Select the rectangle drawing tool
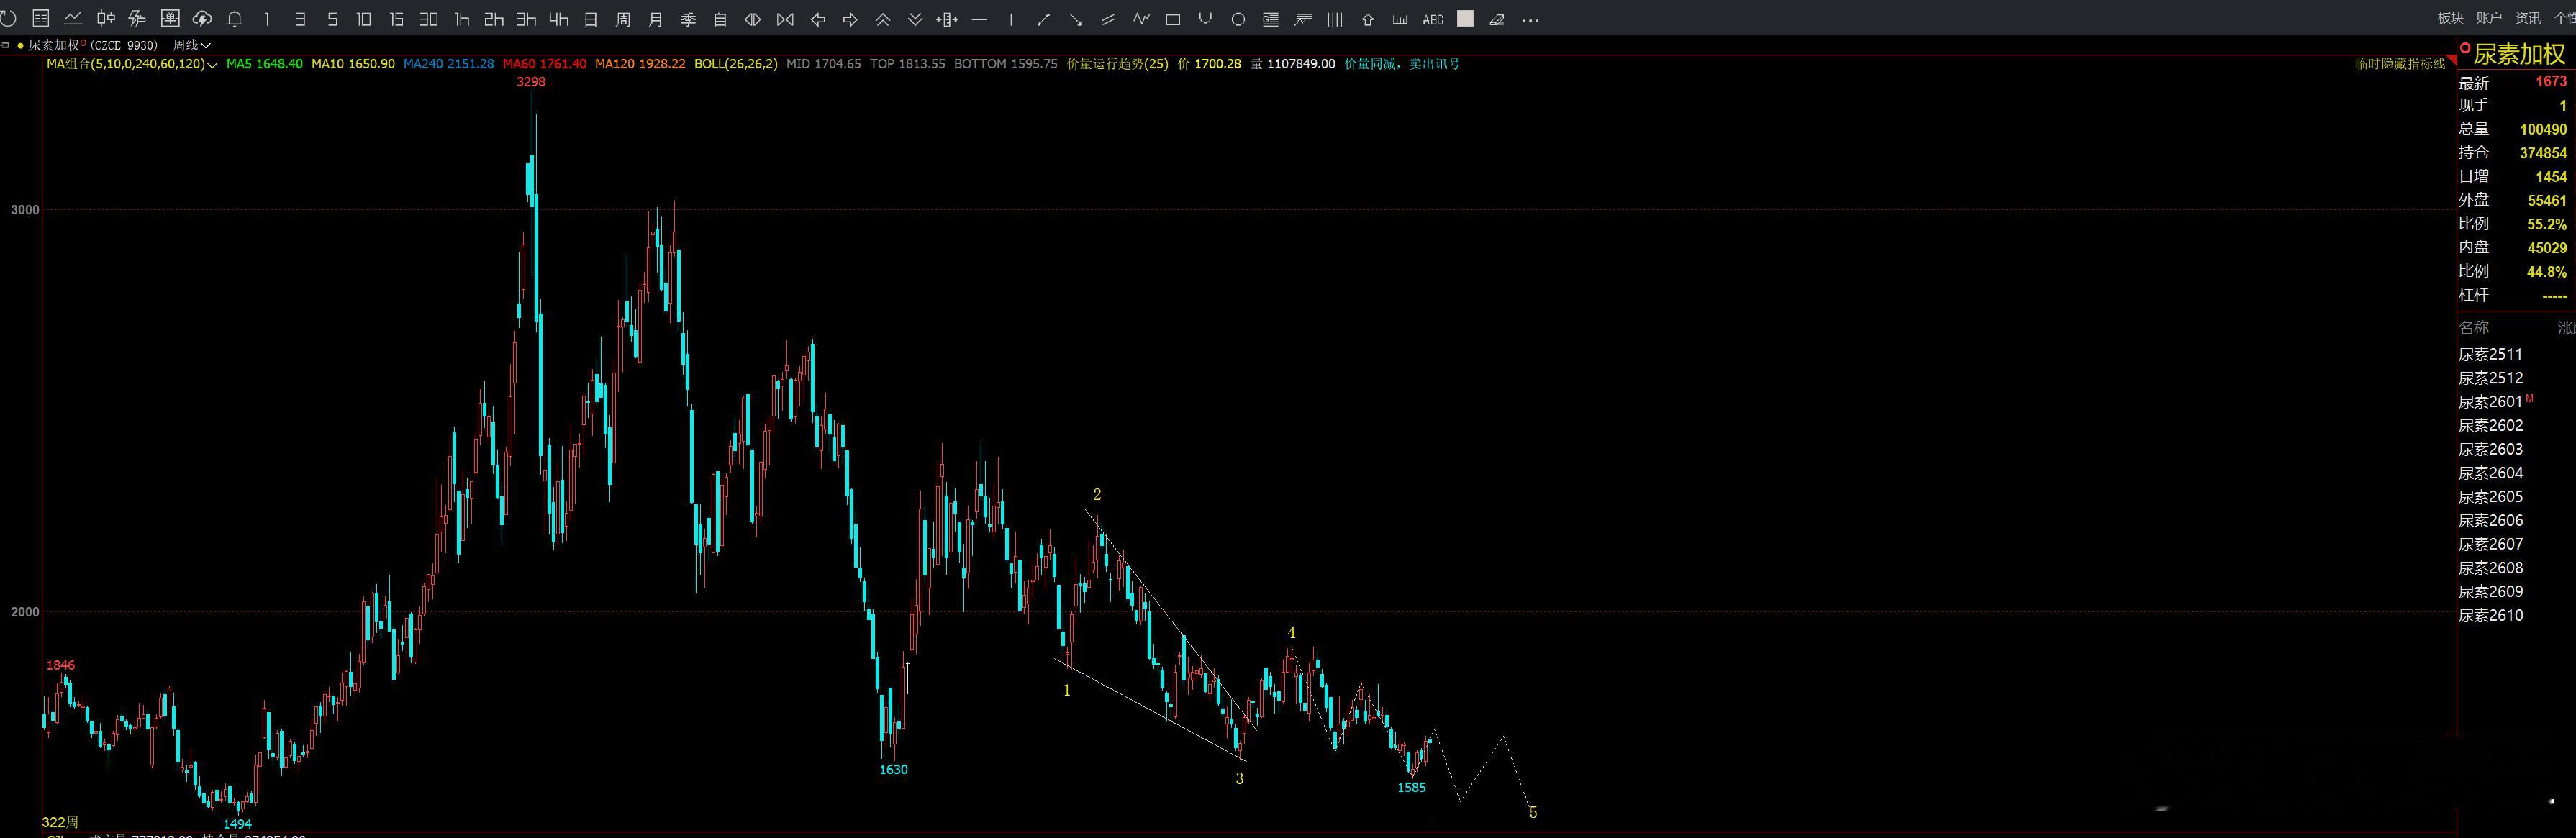This screenshot has height=838, width=2576. [x=1174, y=19]
